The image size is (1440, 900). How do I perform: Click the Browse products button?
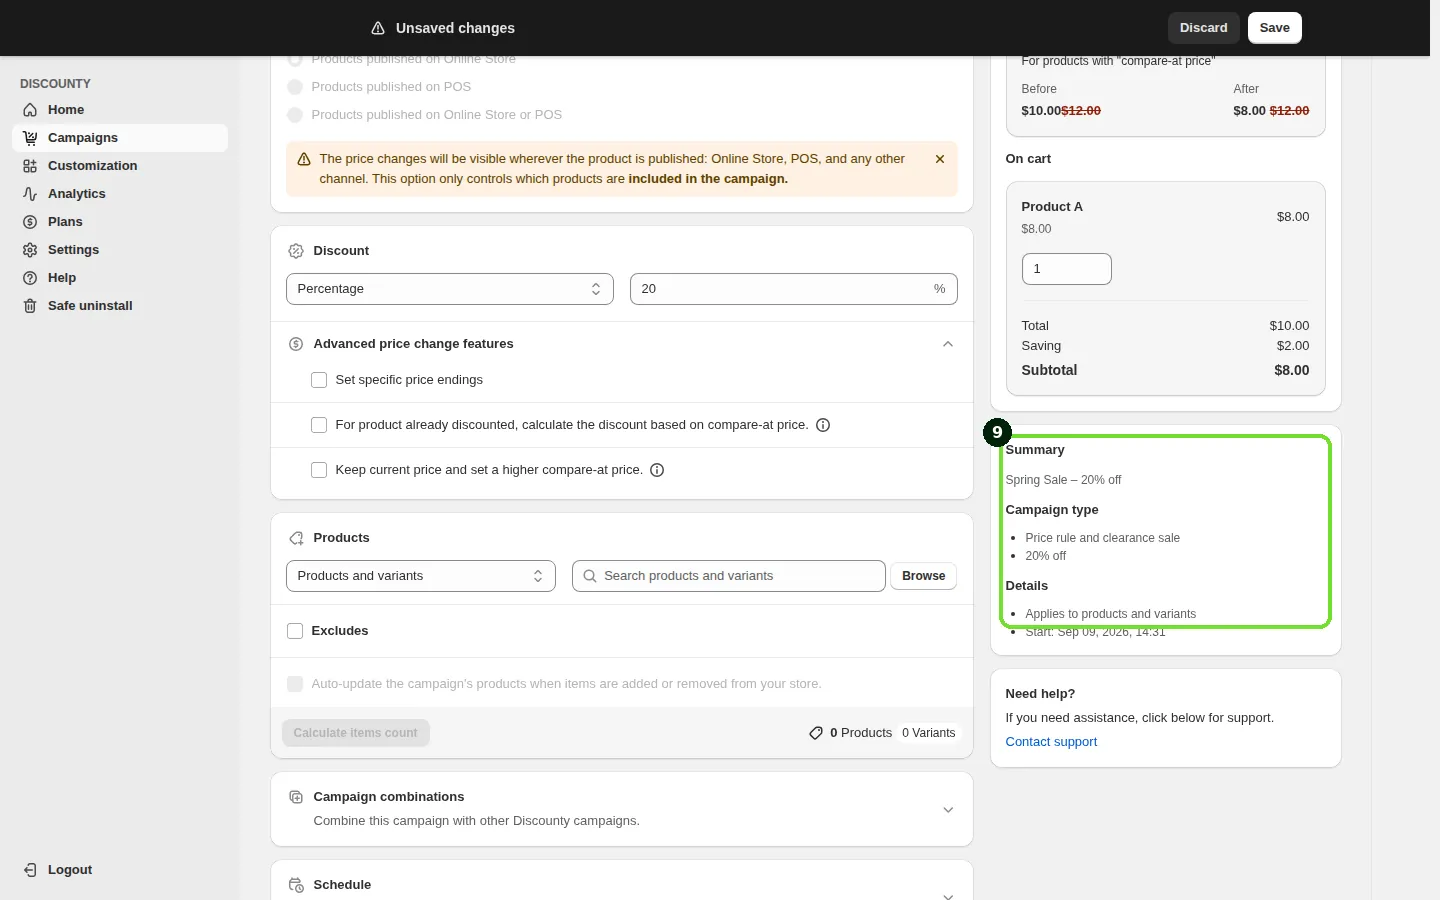point(924,576)
